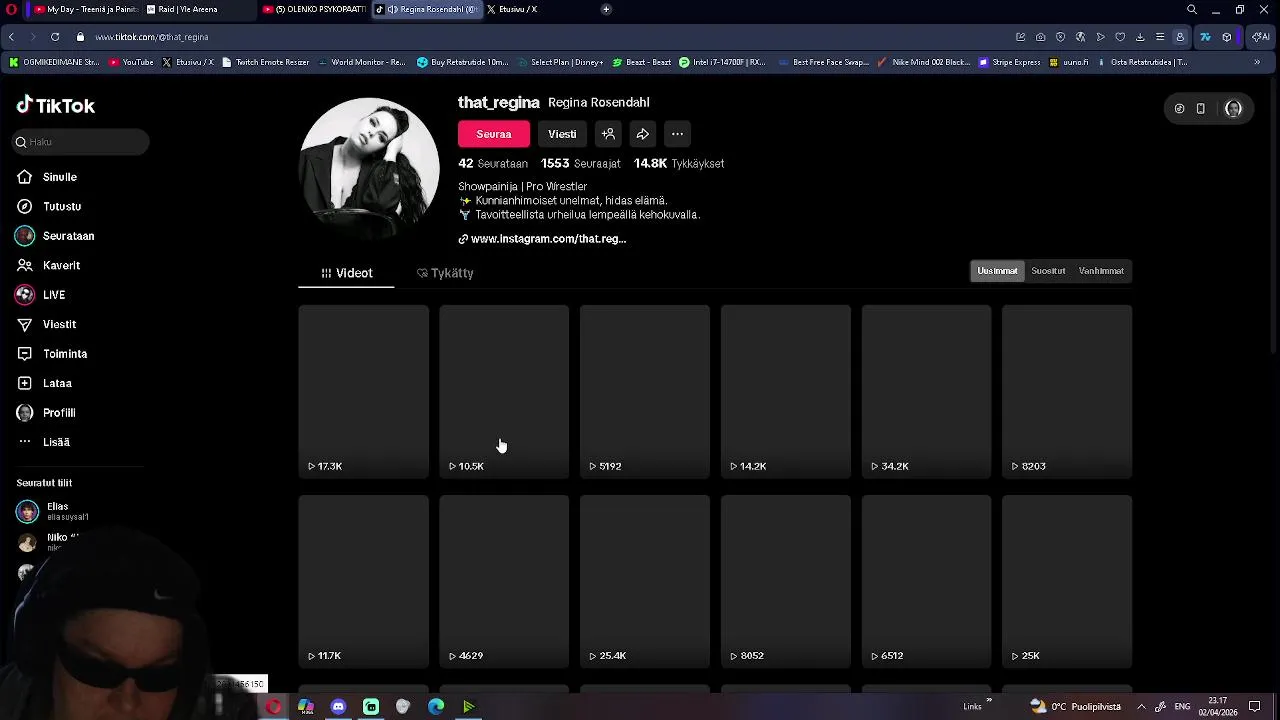Select the Suositut sort option

1048,271
